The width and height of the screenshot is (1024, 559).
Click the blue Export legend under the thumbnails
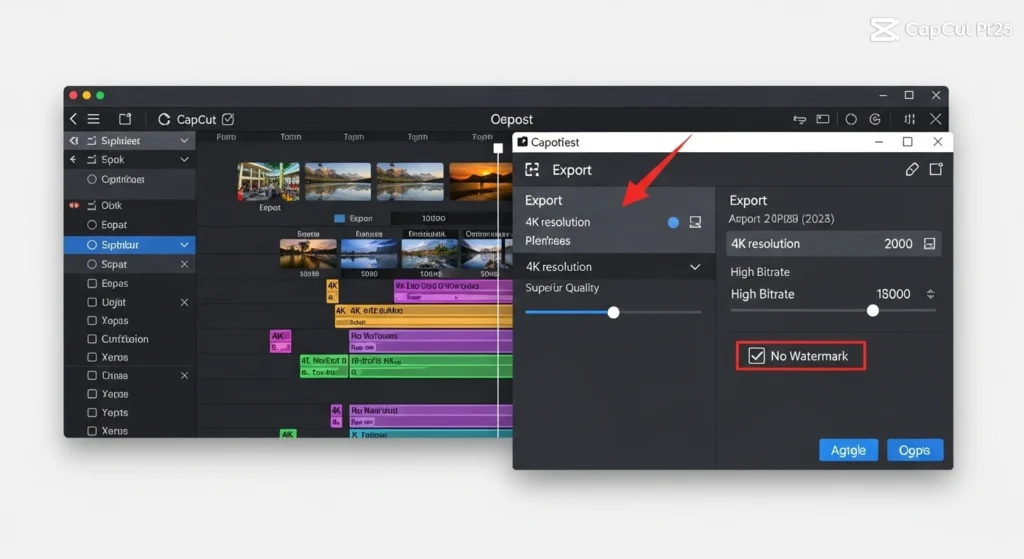click(353, 218)
